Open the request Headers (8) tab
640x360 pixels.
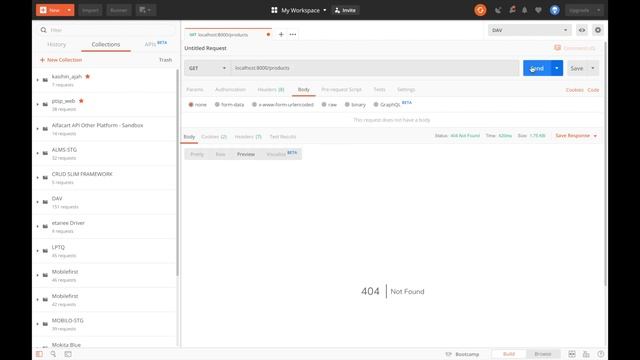271,89
